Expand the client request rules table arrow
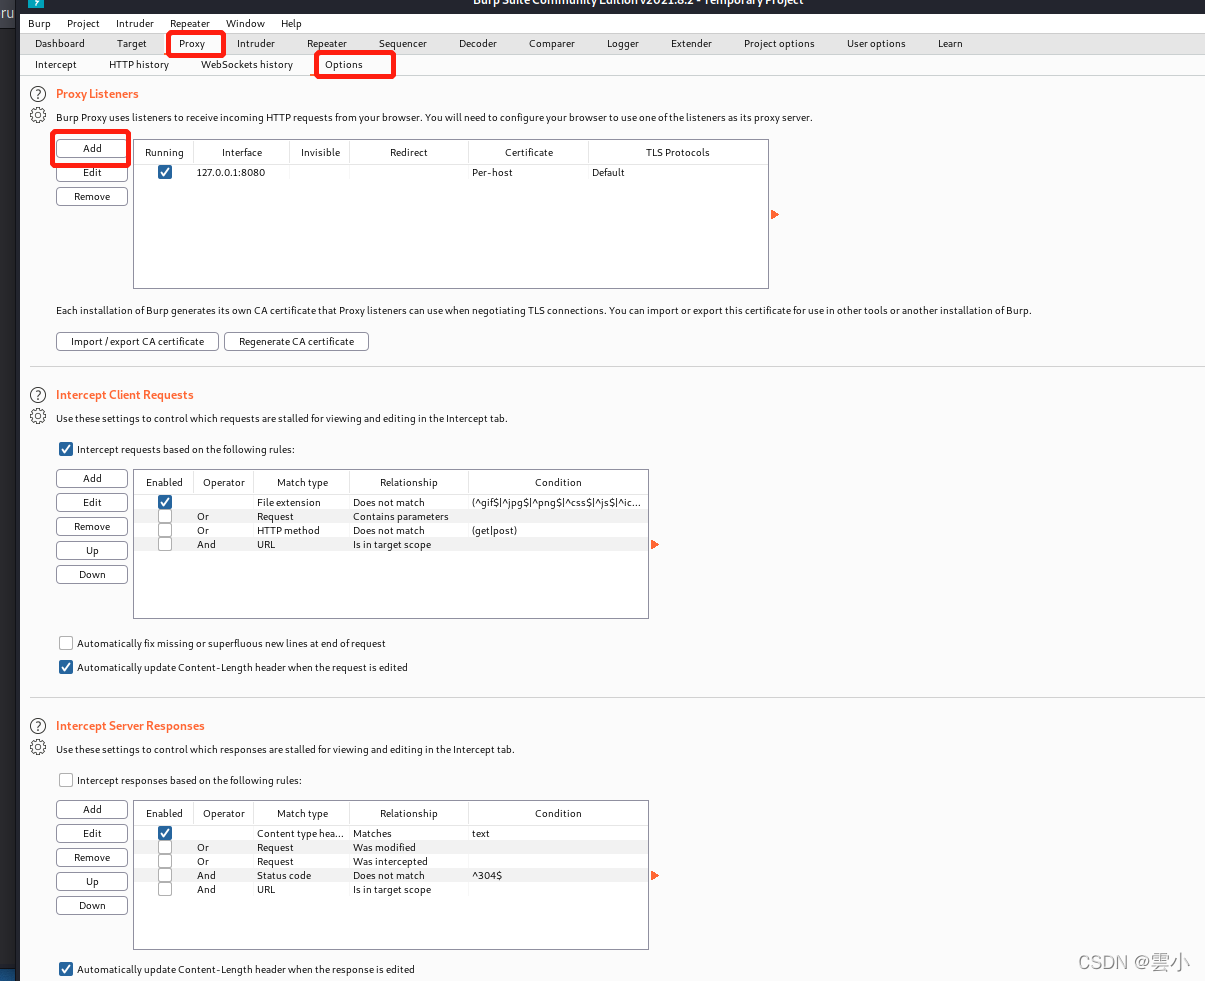1205x981 pixels. [655, 544]
